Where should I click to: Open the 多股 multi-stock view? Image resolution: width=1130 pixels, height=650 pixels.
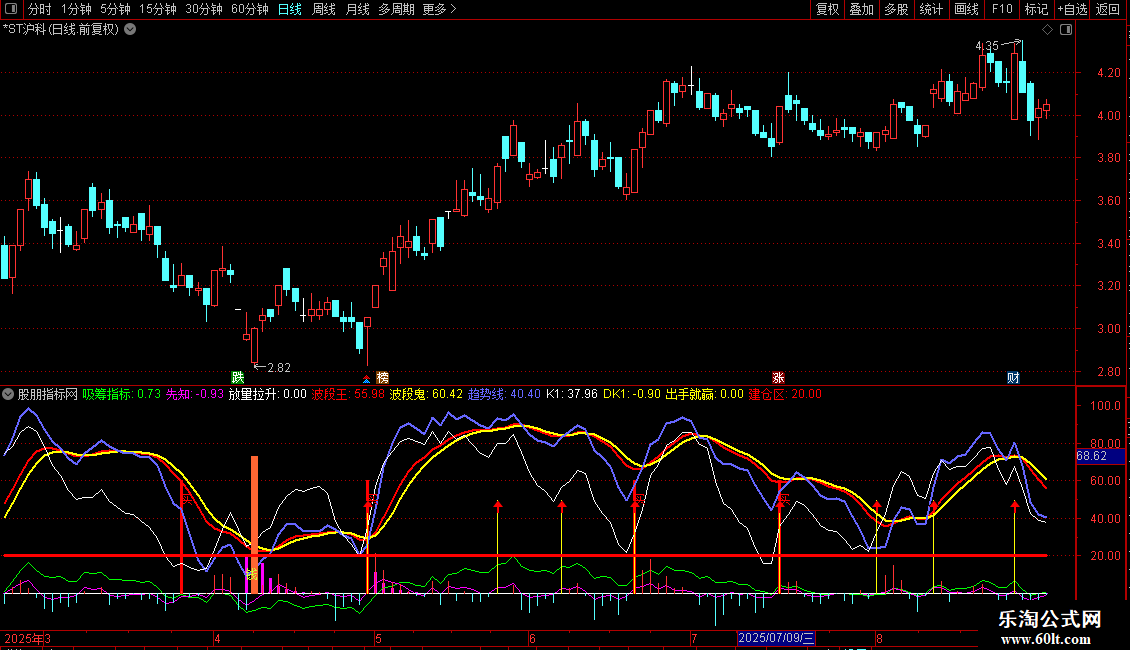coord(896,9)
